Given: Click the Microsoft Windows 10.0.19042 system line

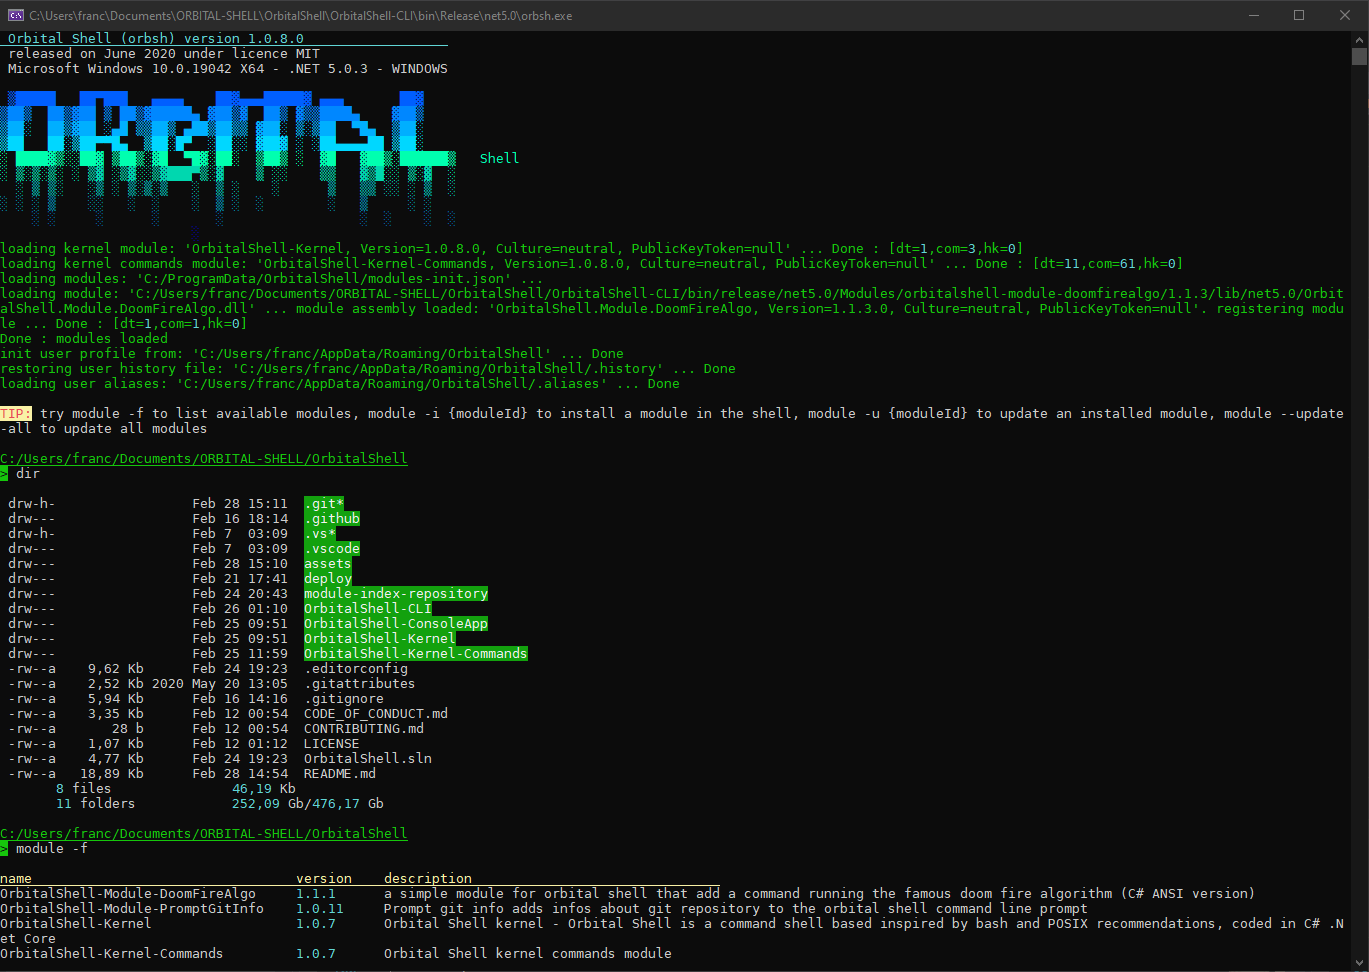Looking at the screenshot, I should pos(228,69).
